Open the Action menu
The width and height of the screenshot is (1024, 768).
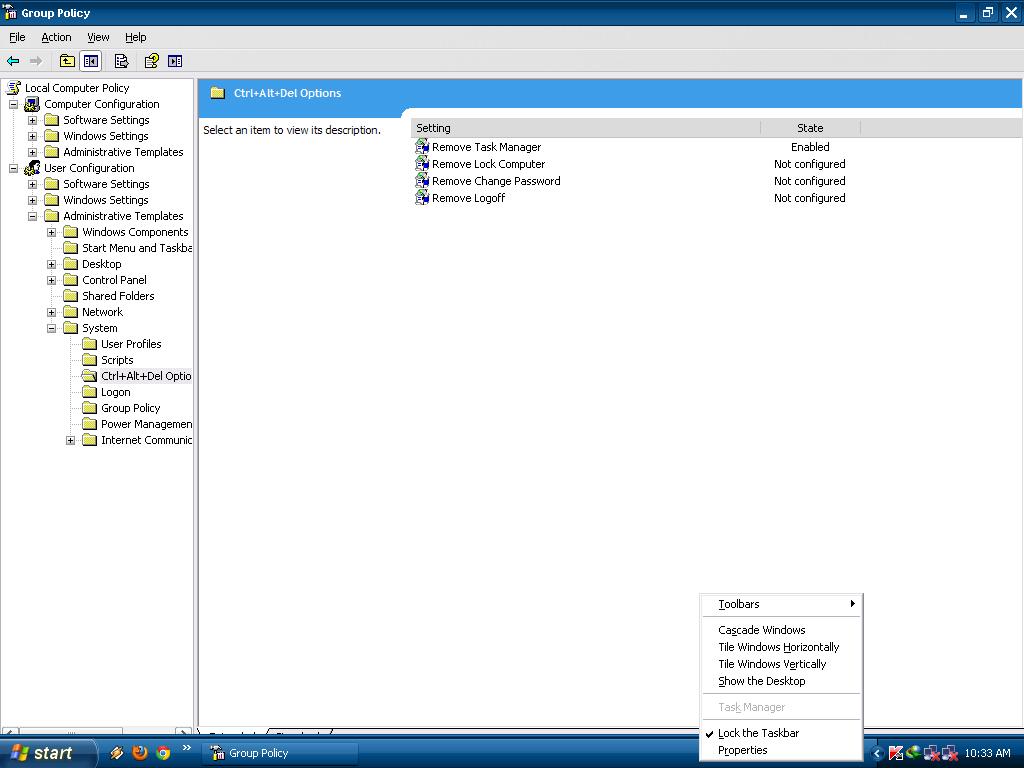[x=56, y=37]
